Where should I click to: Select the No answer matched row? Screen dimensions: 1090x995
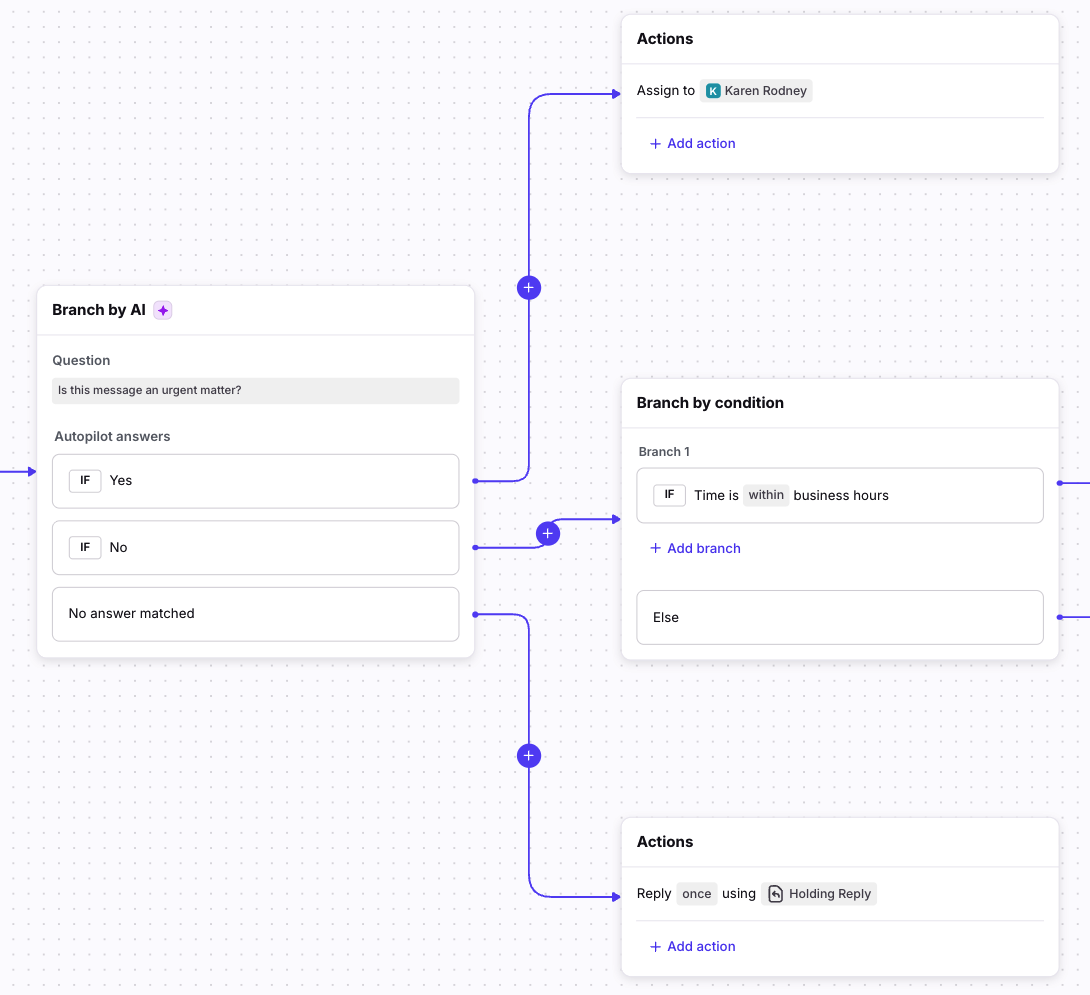255,614
